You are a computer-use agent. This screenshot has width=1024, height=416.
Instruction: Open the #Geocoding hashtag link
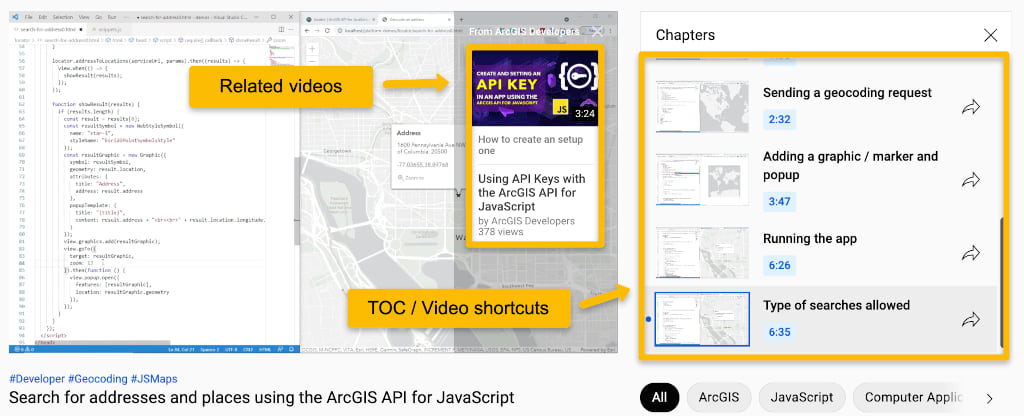[x=97, y=379]
